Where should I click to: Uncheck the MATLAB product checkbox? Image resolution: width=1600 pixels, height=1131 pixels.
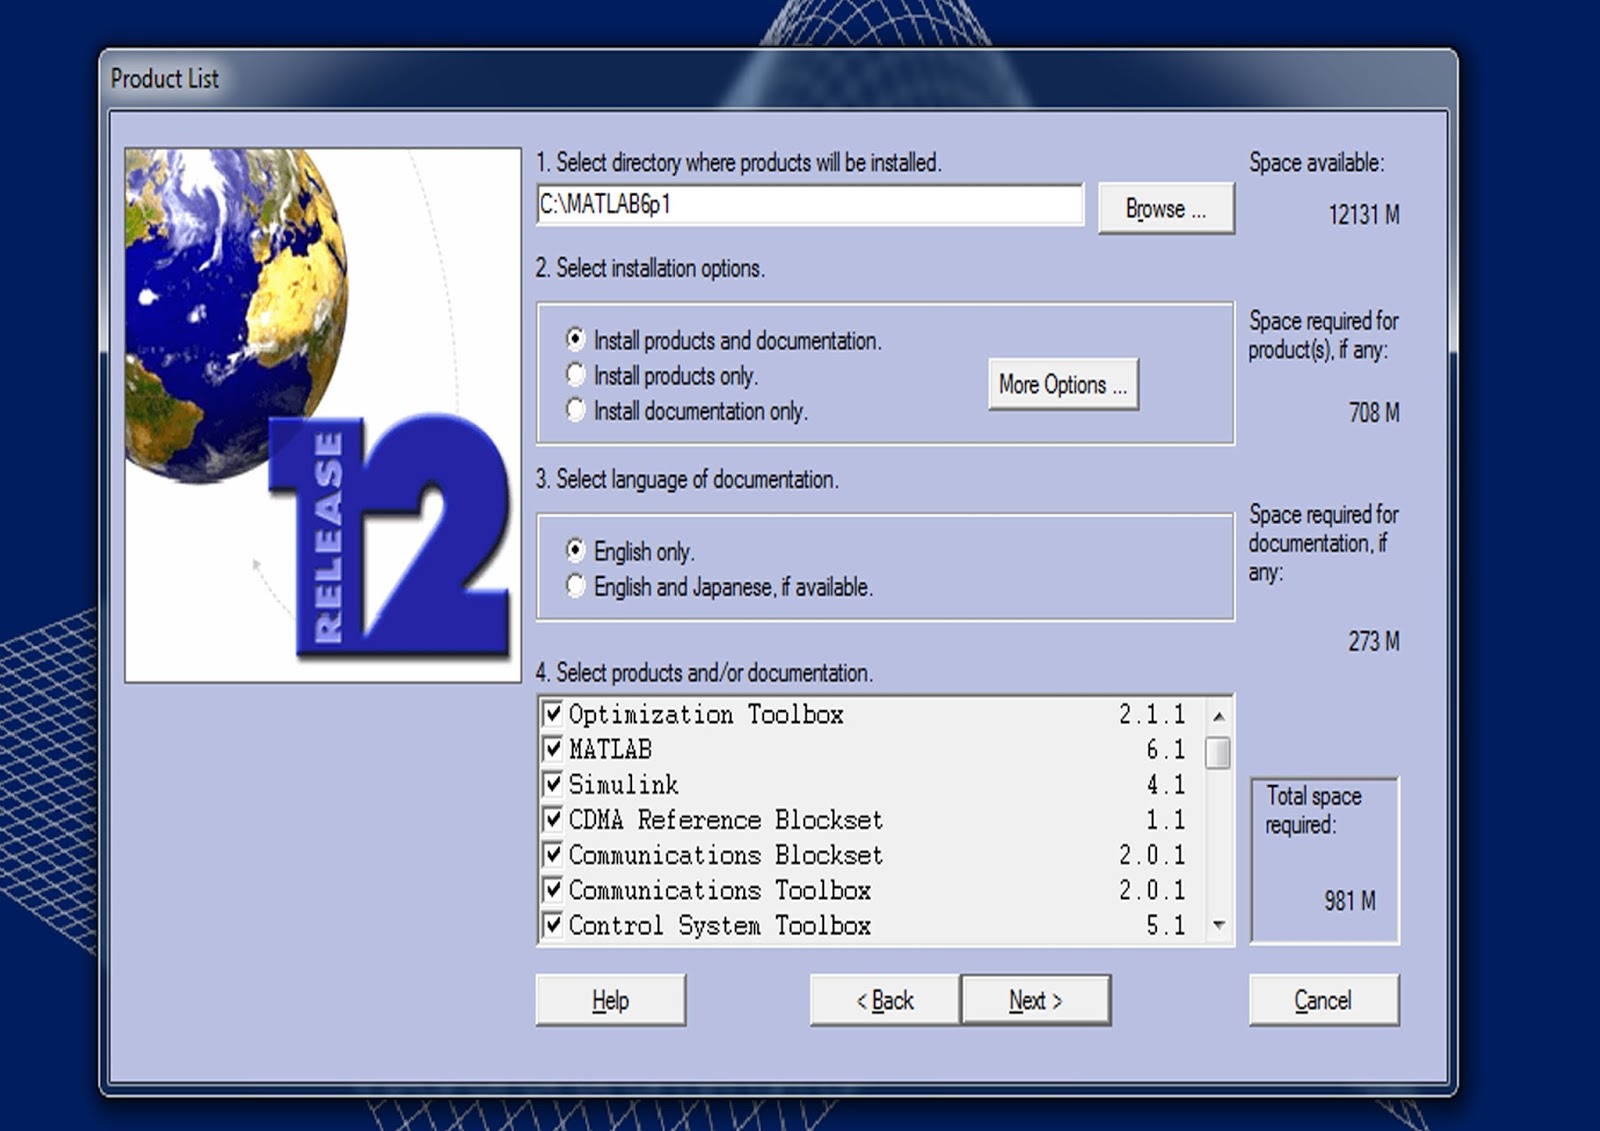[552, 749]
